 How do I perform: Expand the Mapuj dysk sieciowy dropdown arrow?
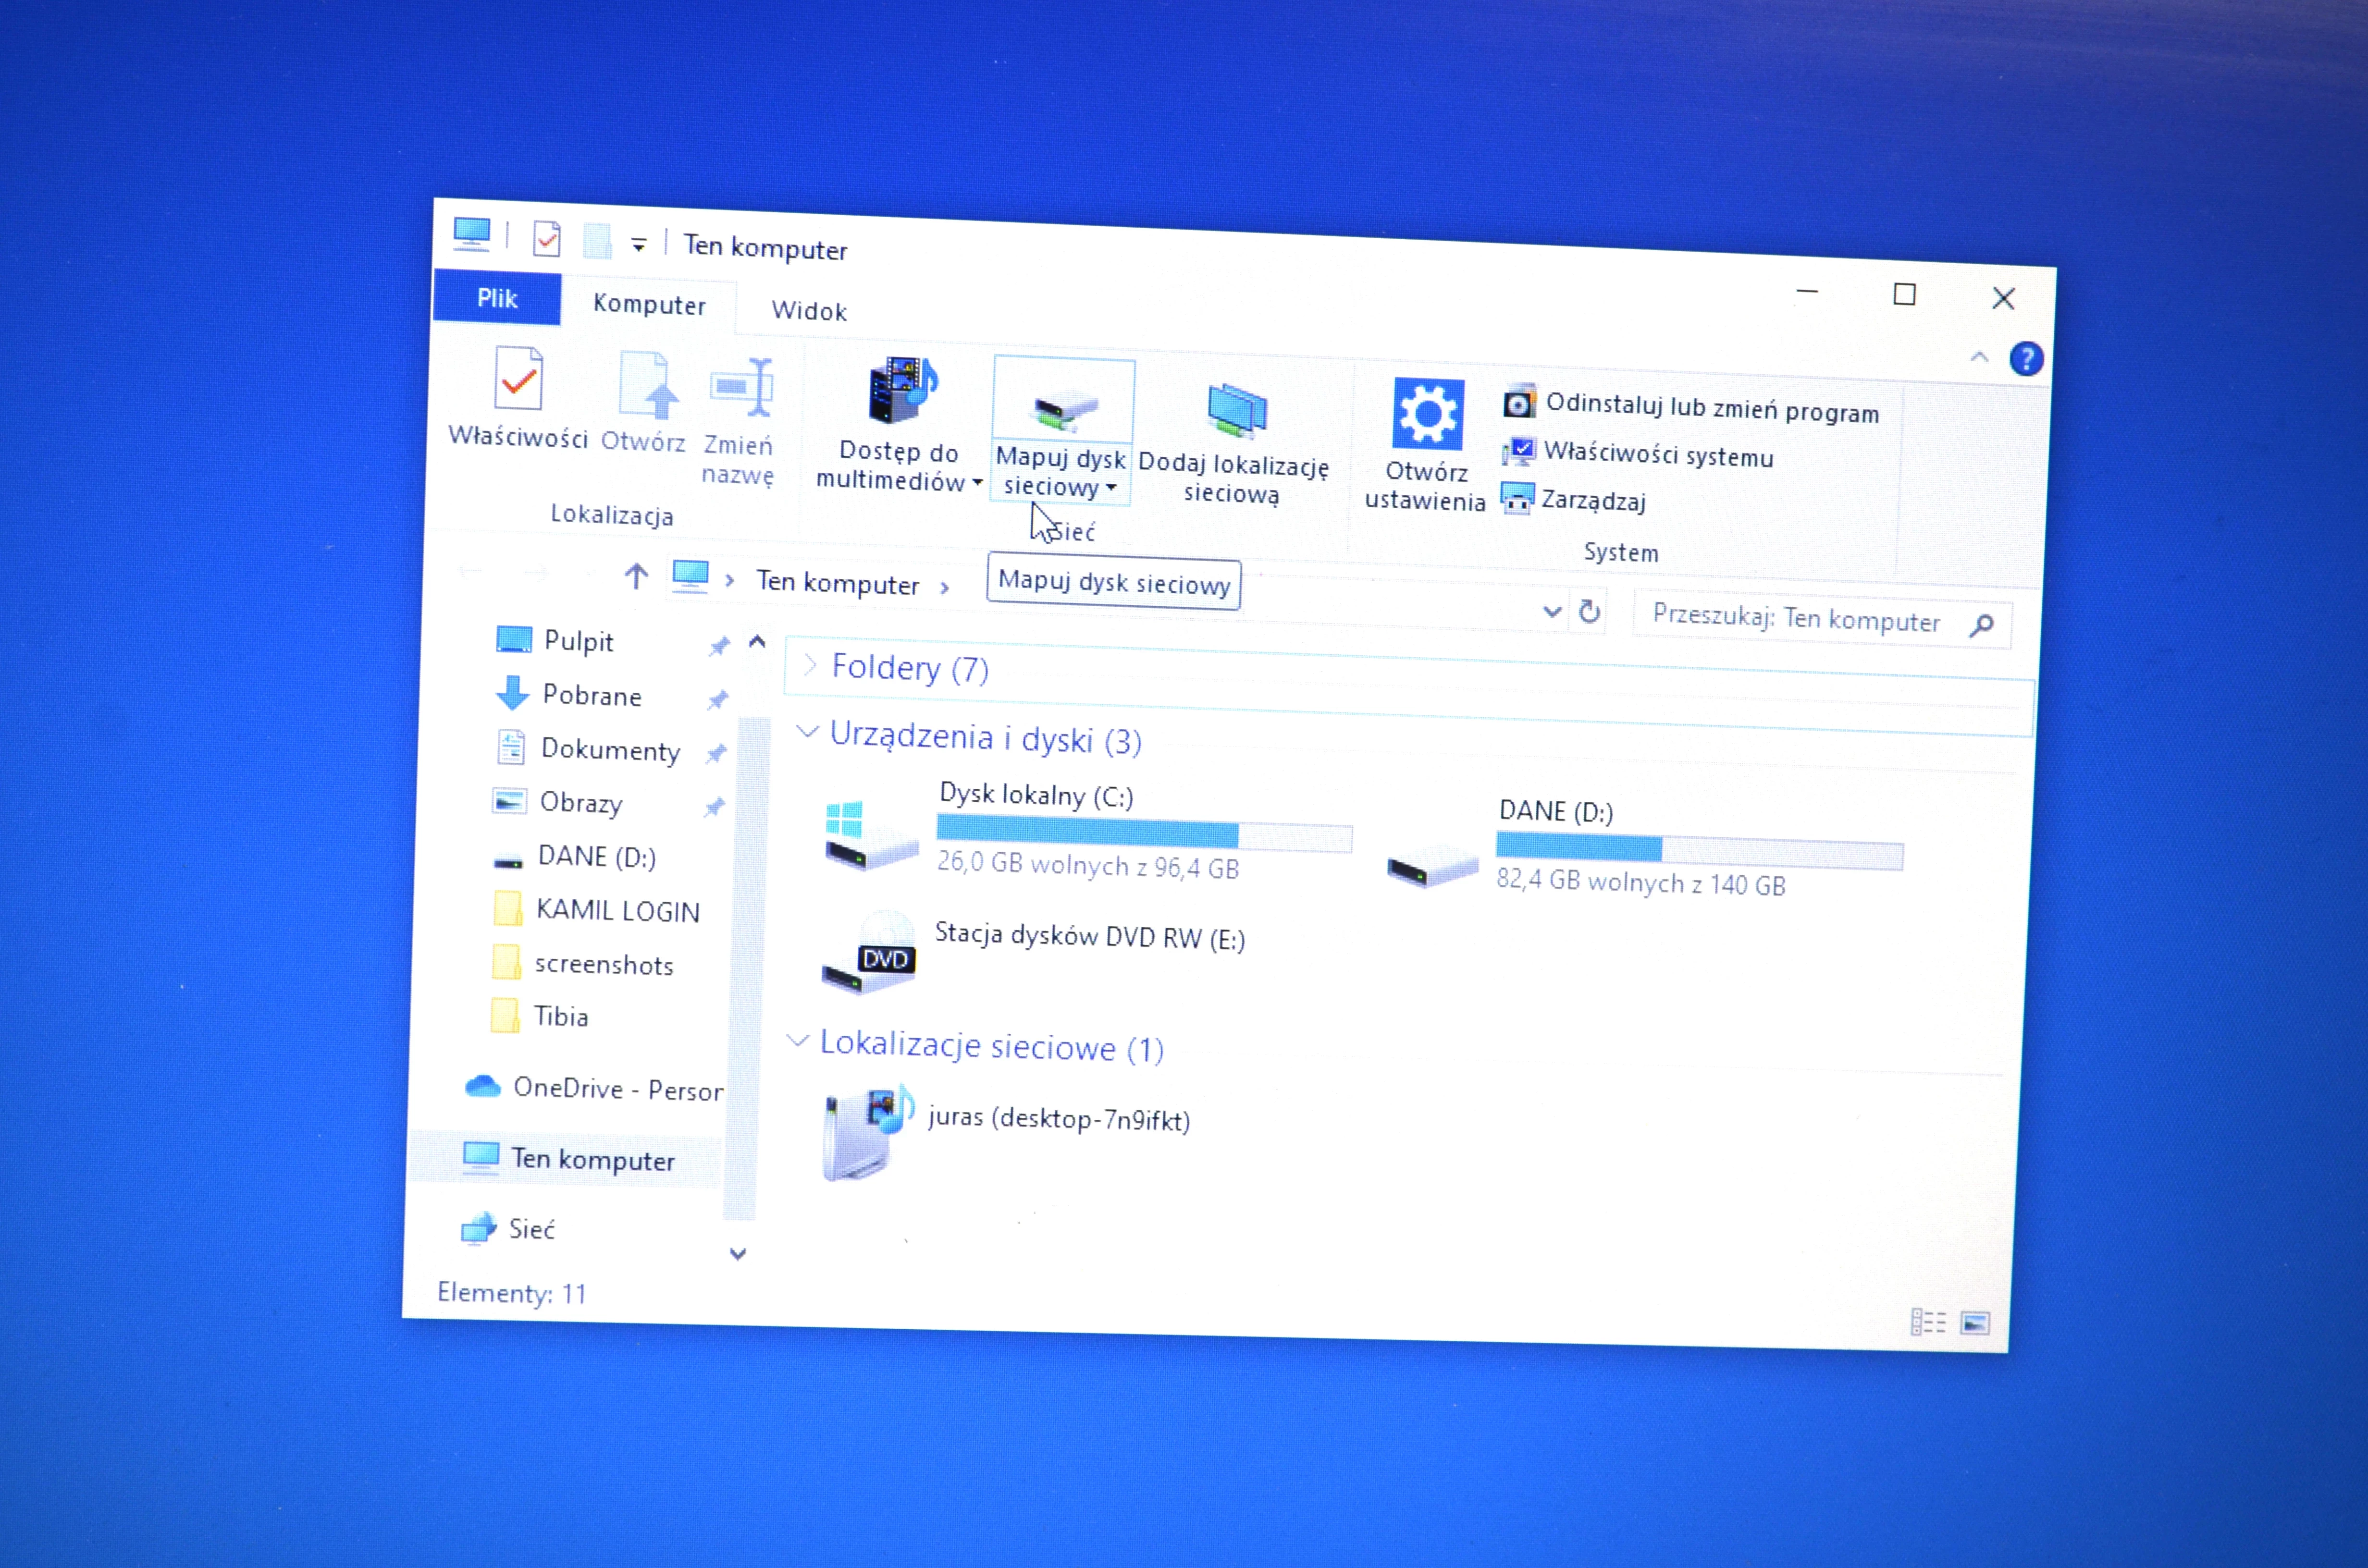click(1111, 488)
